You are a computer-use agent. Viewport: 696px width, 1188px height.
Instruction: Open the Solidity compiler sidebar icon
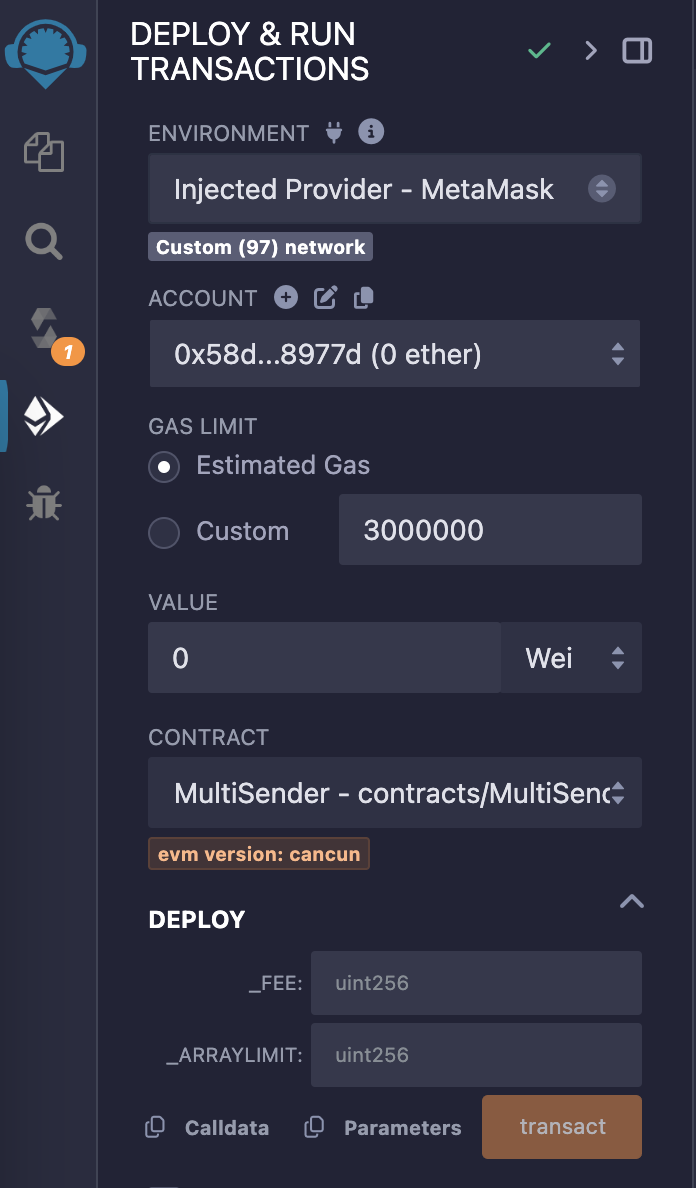click(x=45, y=330)
